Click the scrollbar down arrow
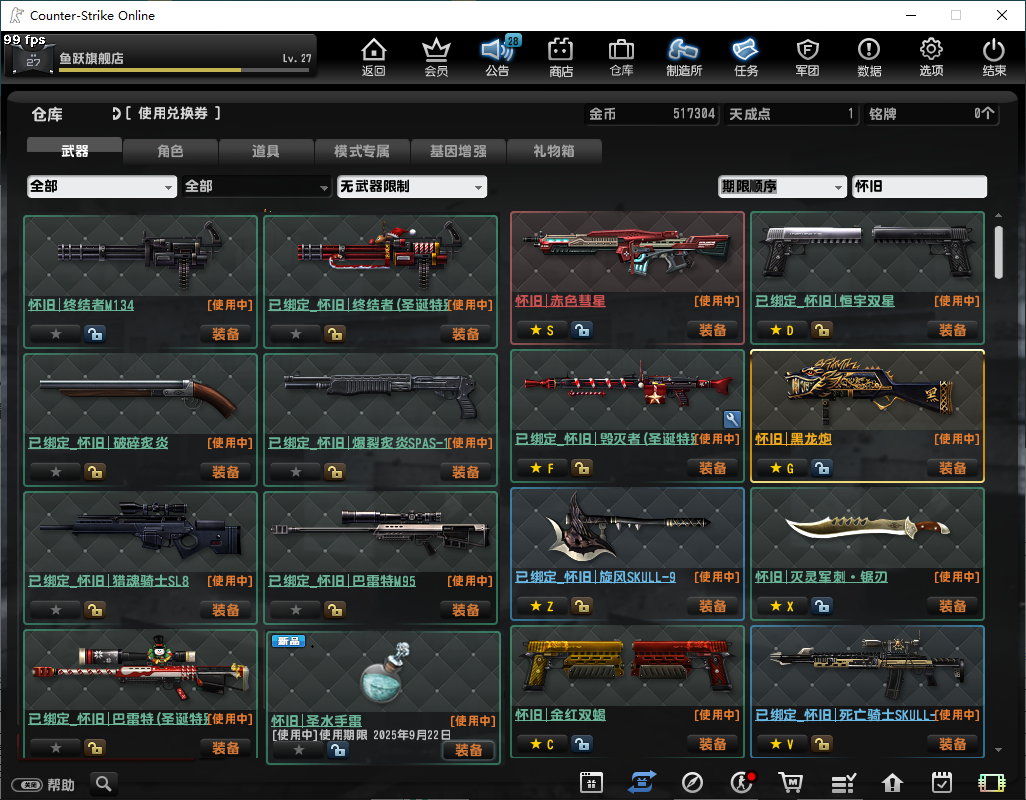This screenshot has width=1026, height=800. [x=999, y=750]
